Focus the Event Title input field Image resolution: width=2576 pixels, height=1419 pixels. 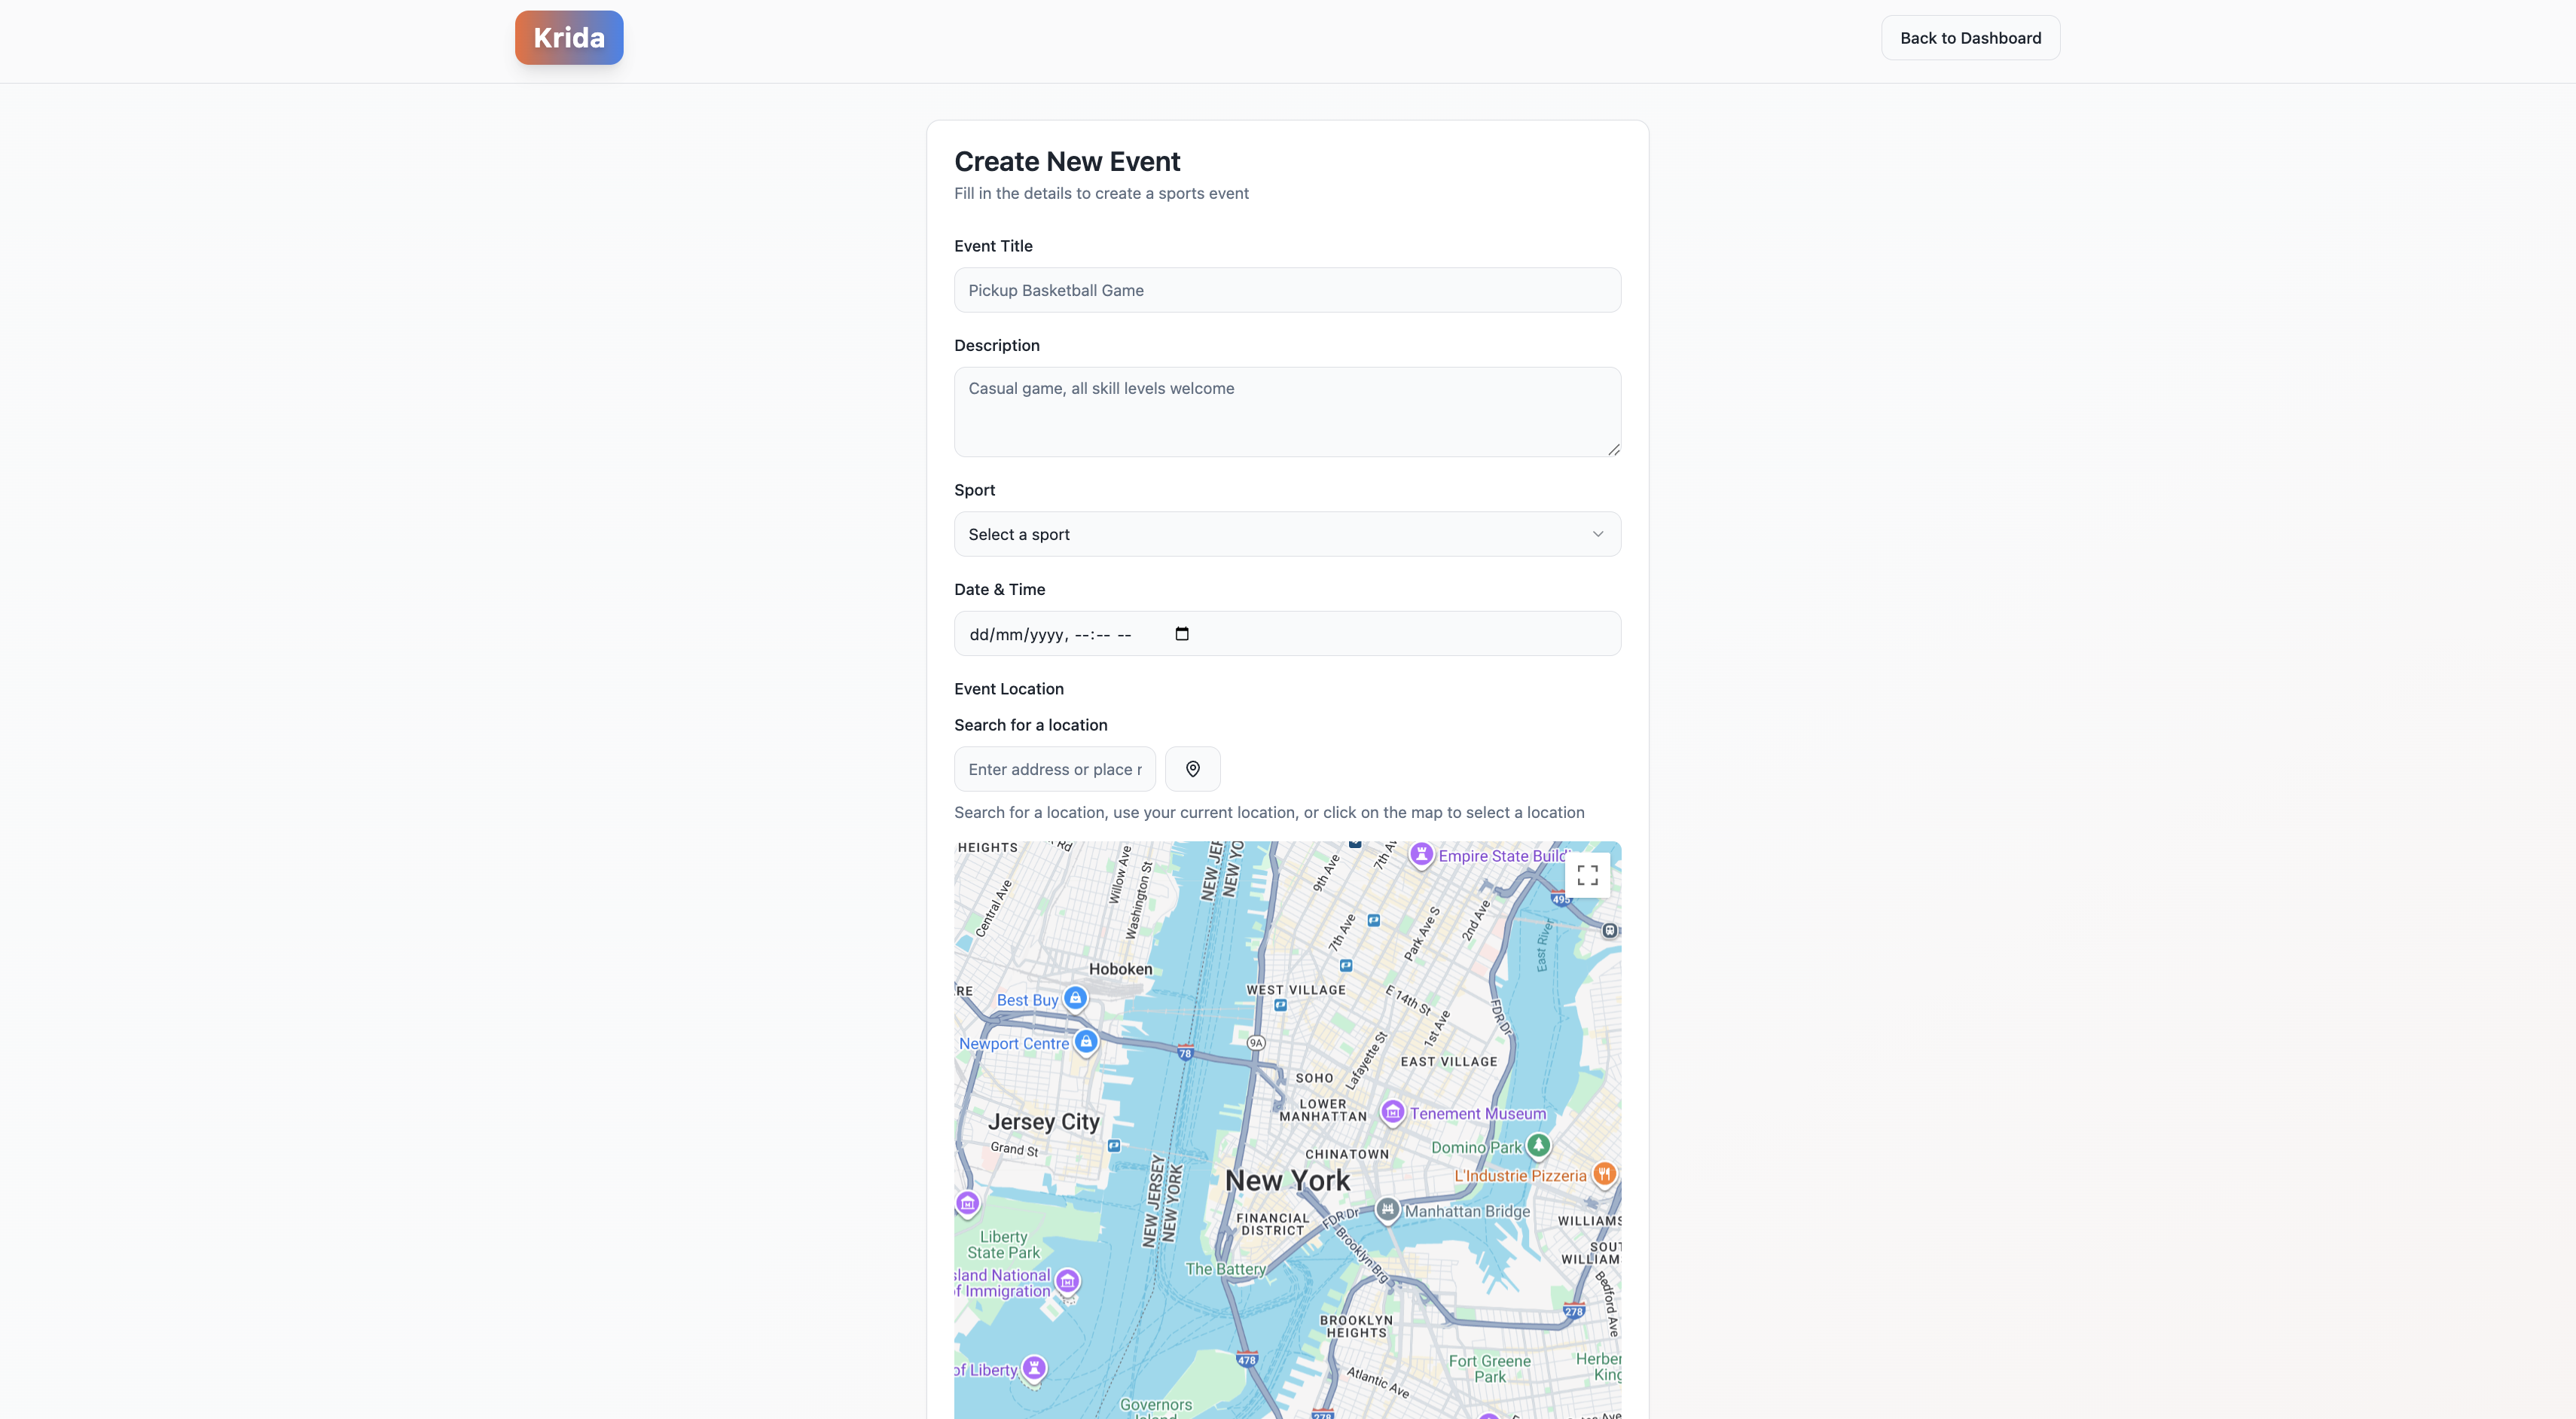pyautogui.click(x=1286, y=290)
